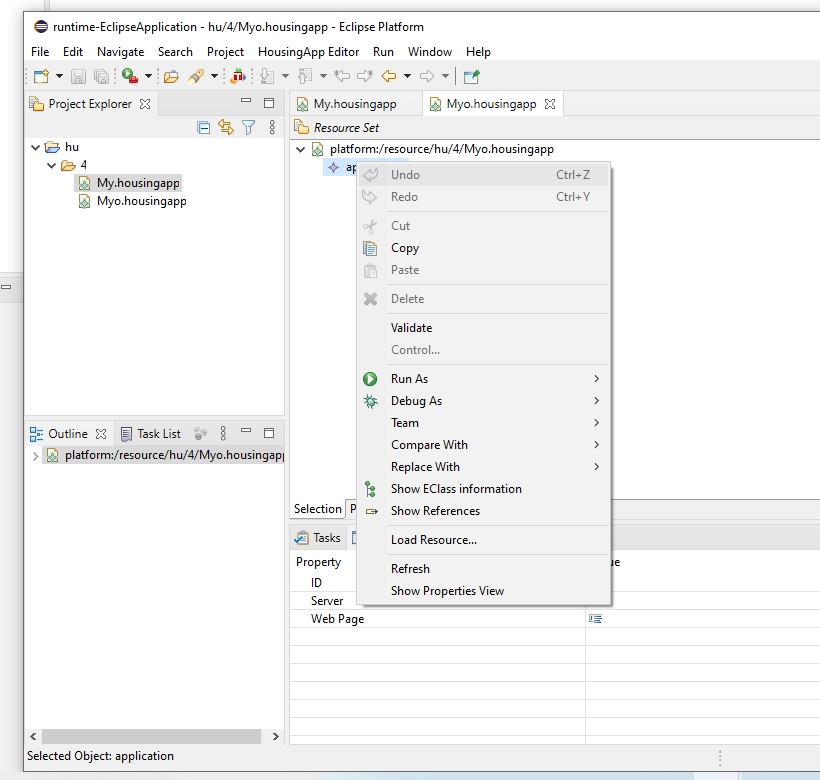Close the Myo.housingapp editor tab
This screenshot has height=780, width=820.
coord(550,104)
